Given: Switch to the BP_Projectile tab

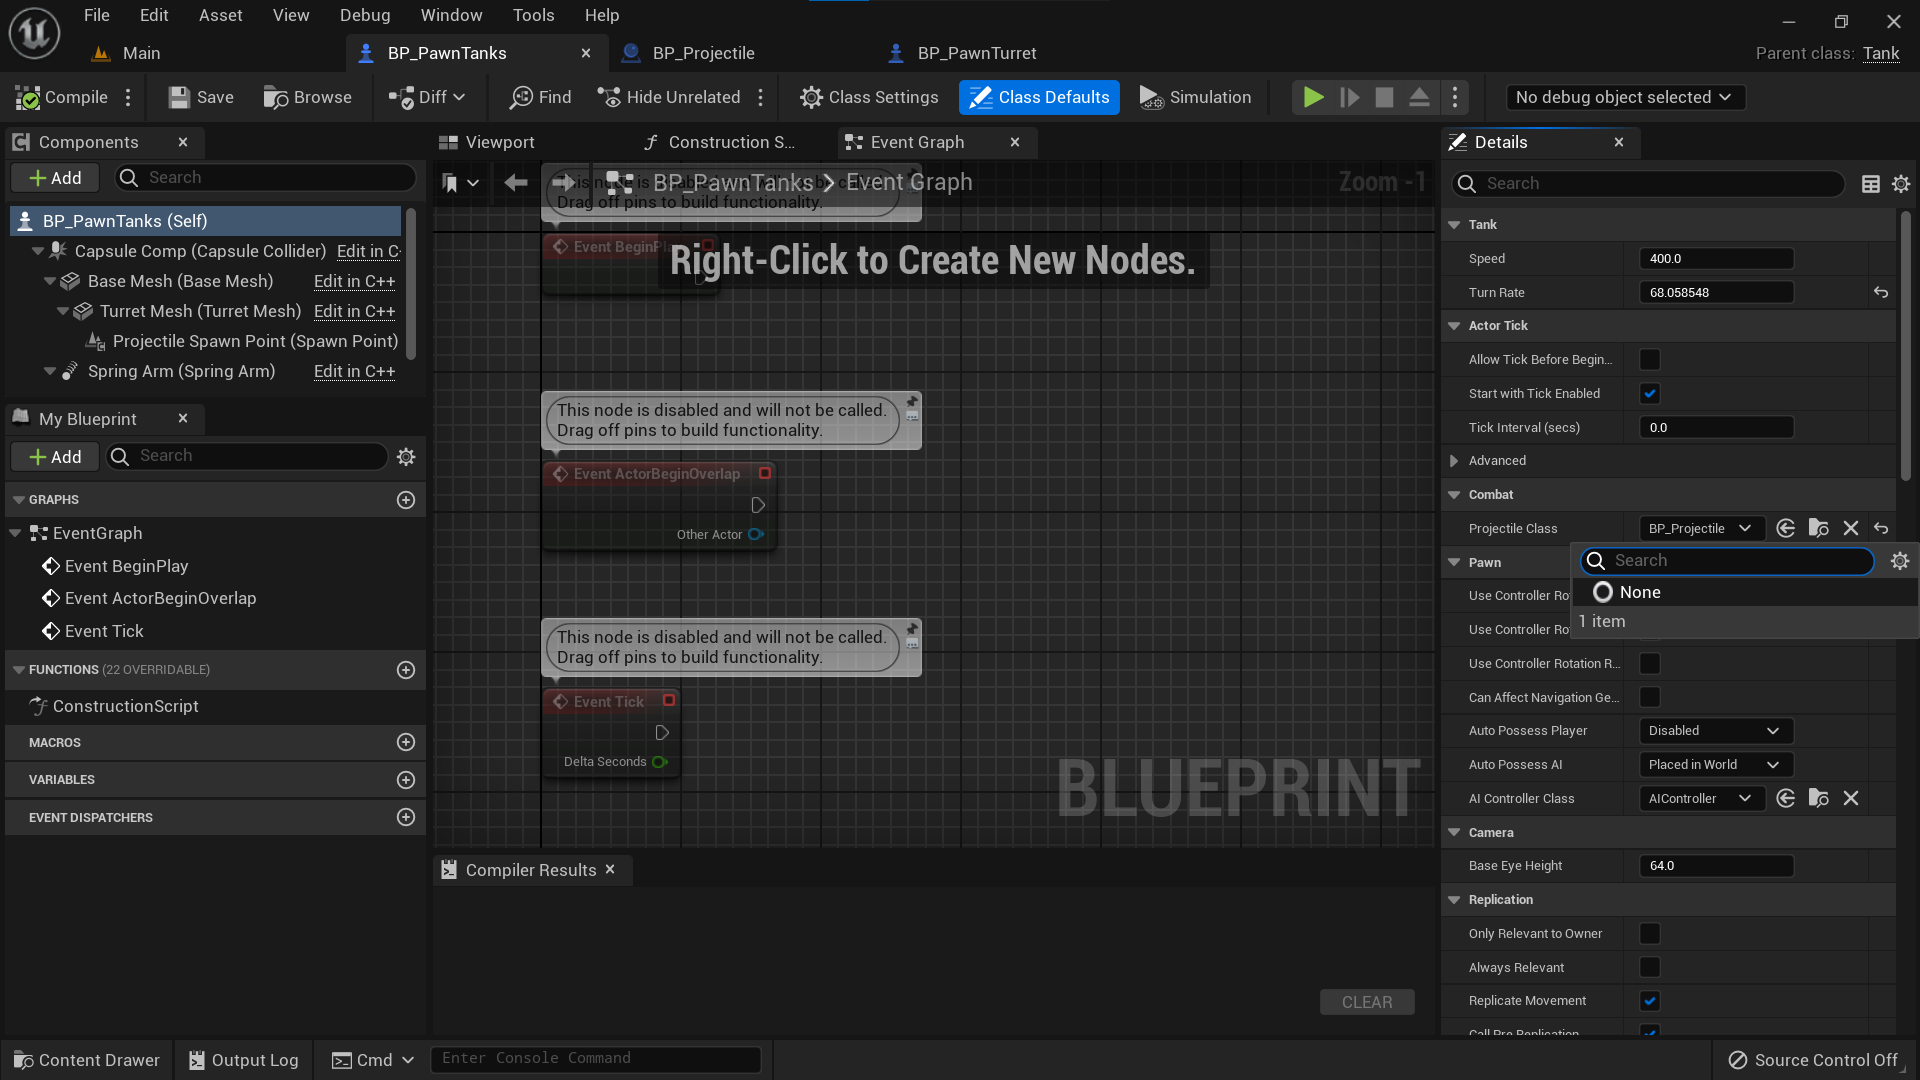Looking at the screenshot, I should [x=701, y=53].
